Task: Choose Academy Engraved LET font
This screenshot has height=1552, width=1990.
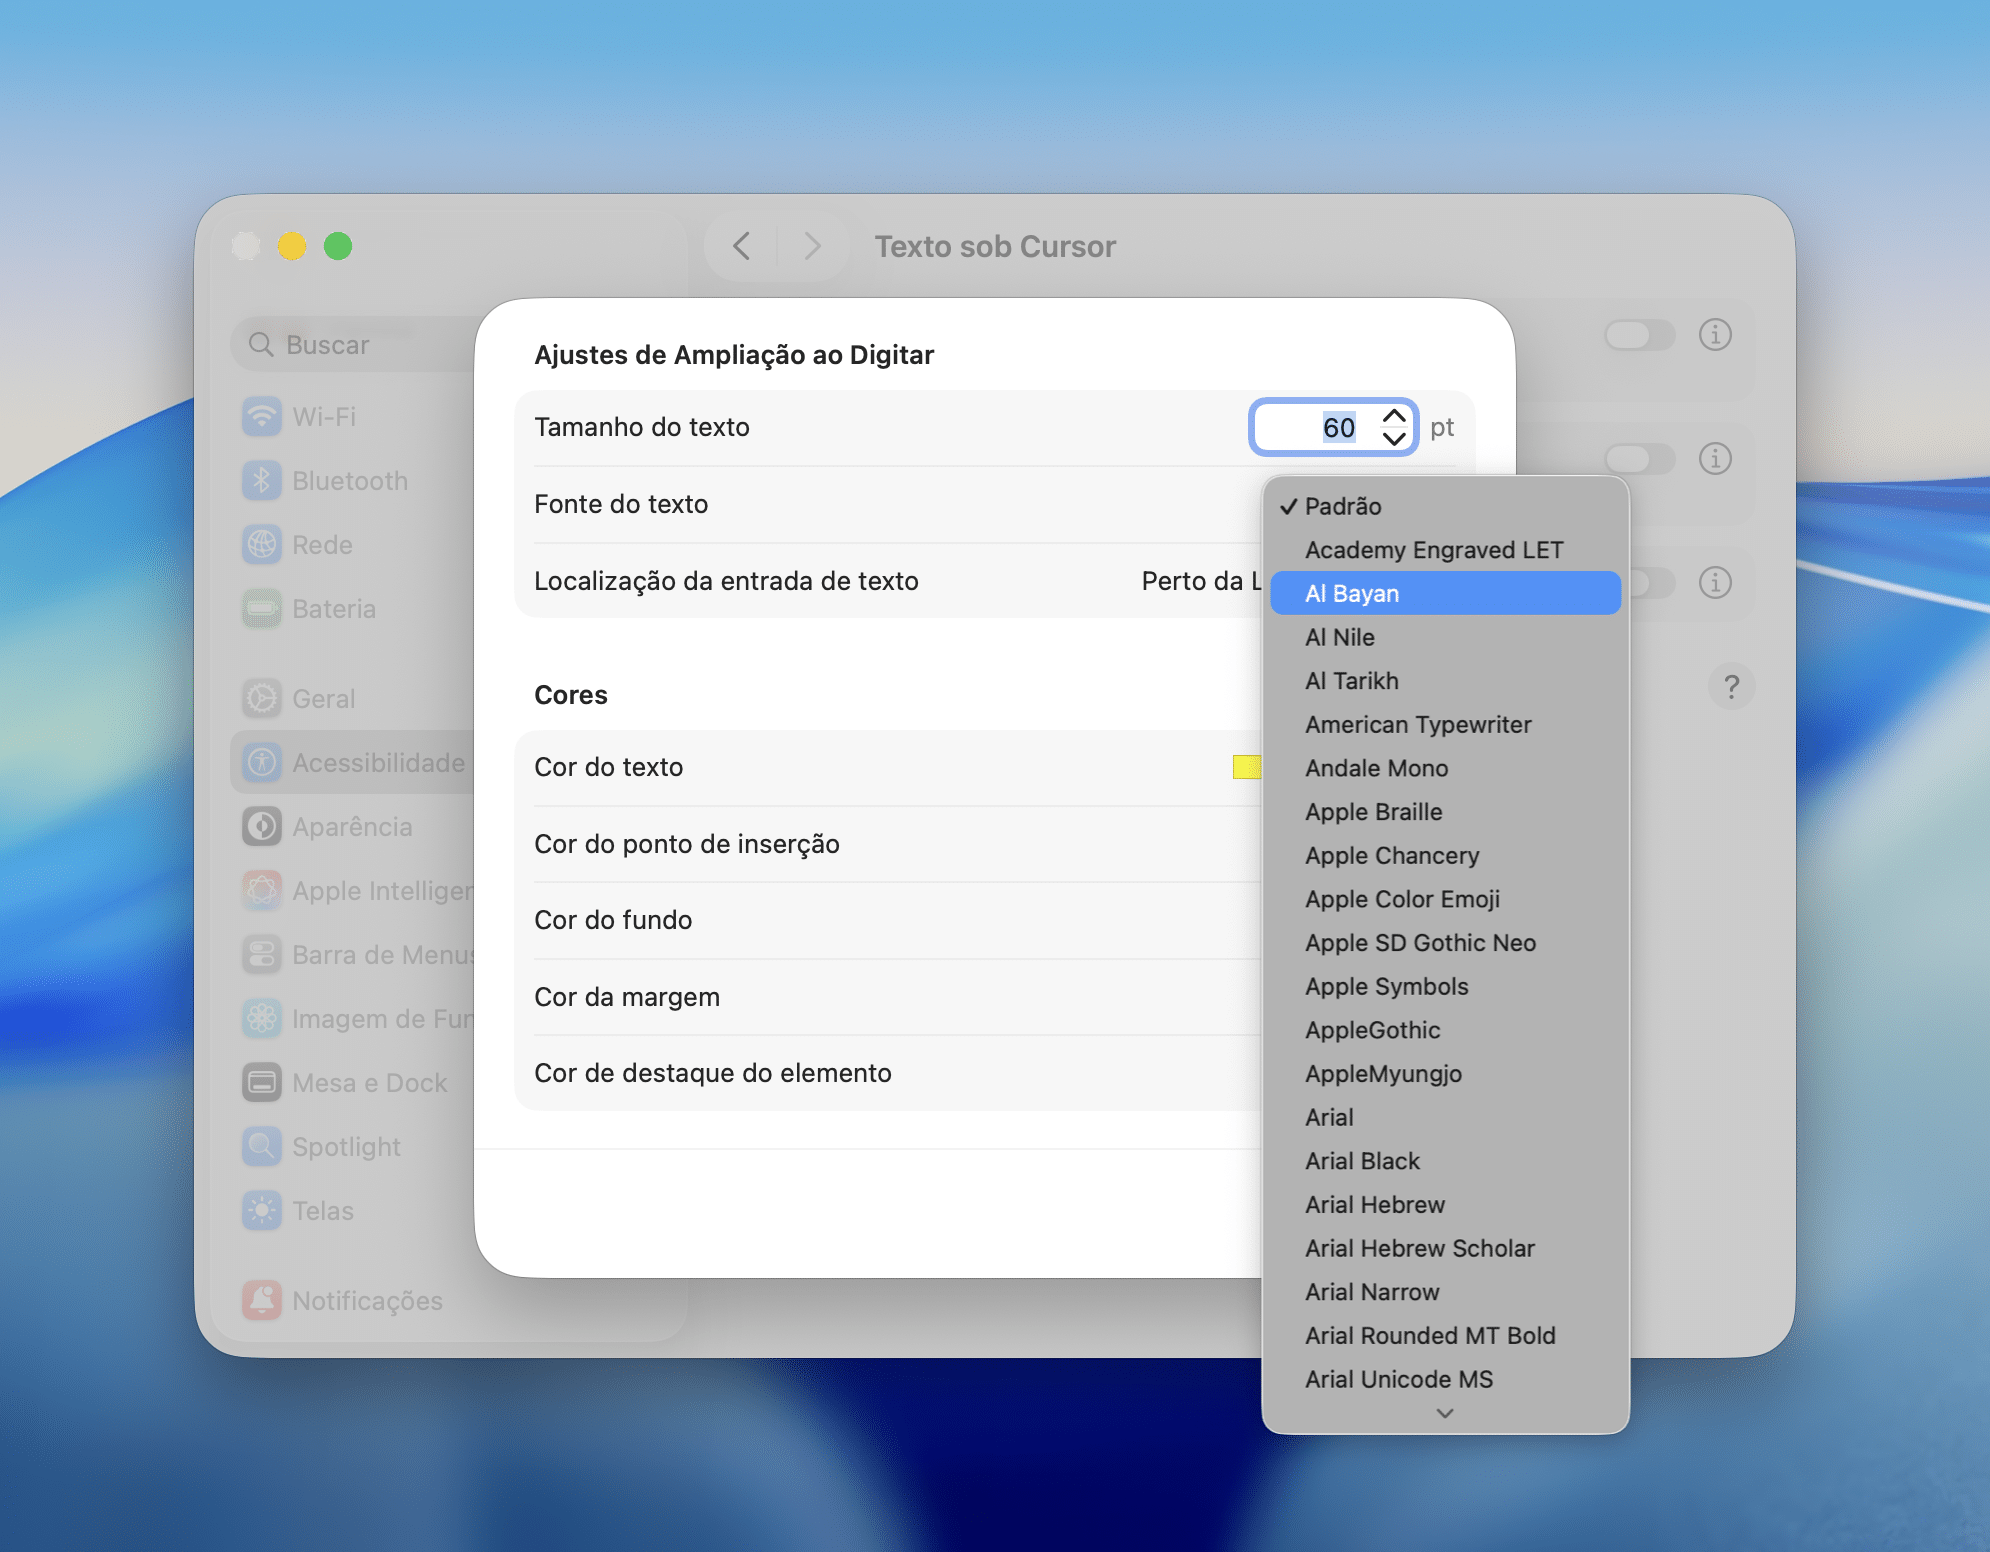Action: click(1445, 550)
